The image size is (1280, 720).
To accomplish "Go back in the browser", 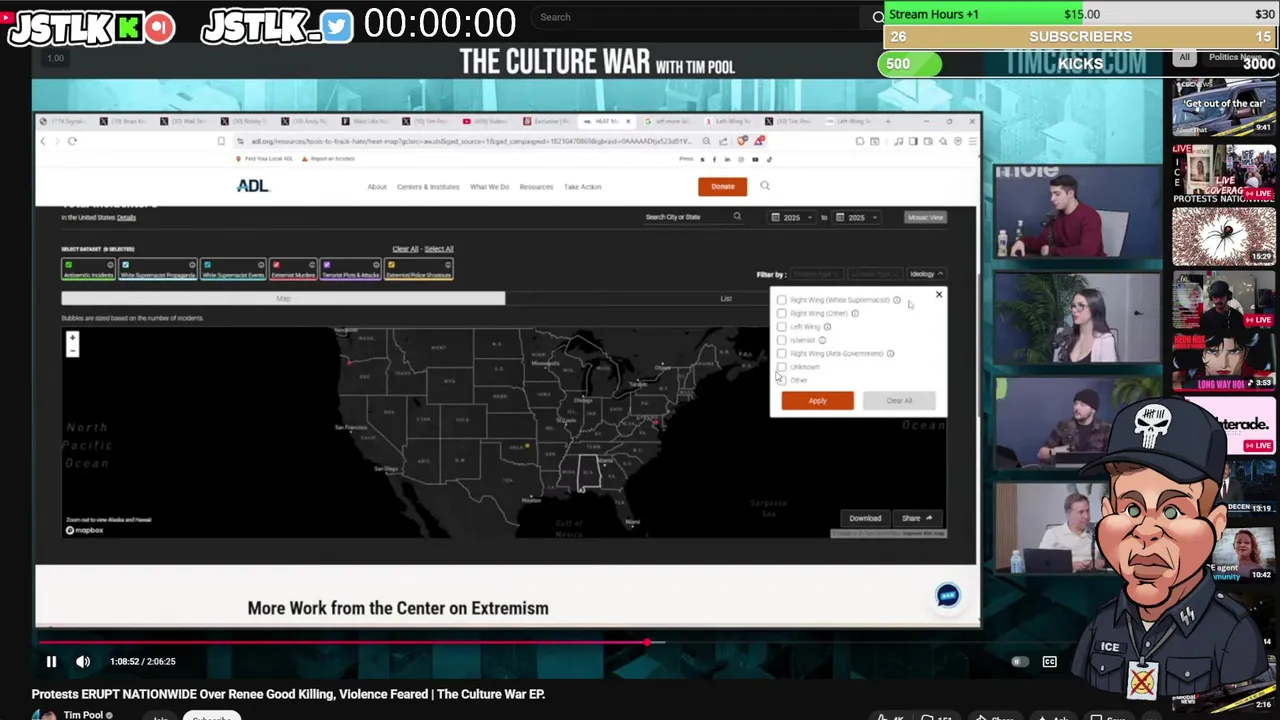I will tap(43, 141).
